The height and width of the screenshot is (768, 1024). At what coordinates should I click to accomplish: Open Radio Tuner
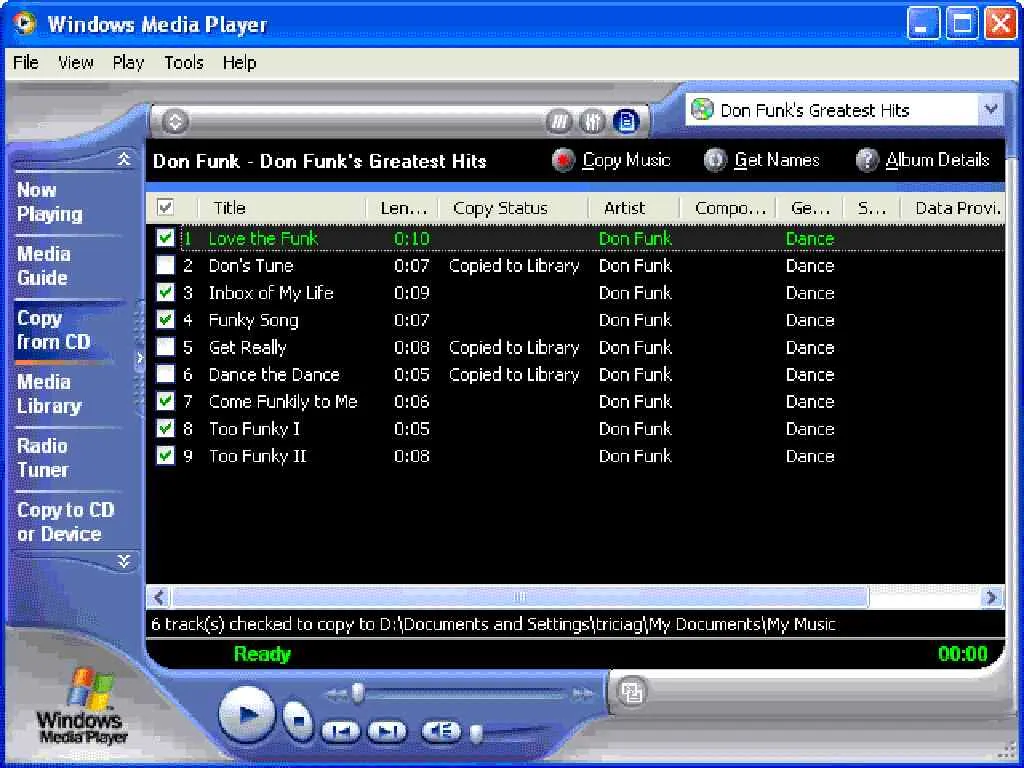point(42,458)
